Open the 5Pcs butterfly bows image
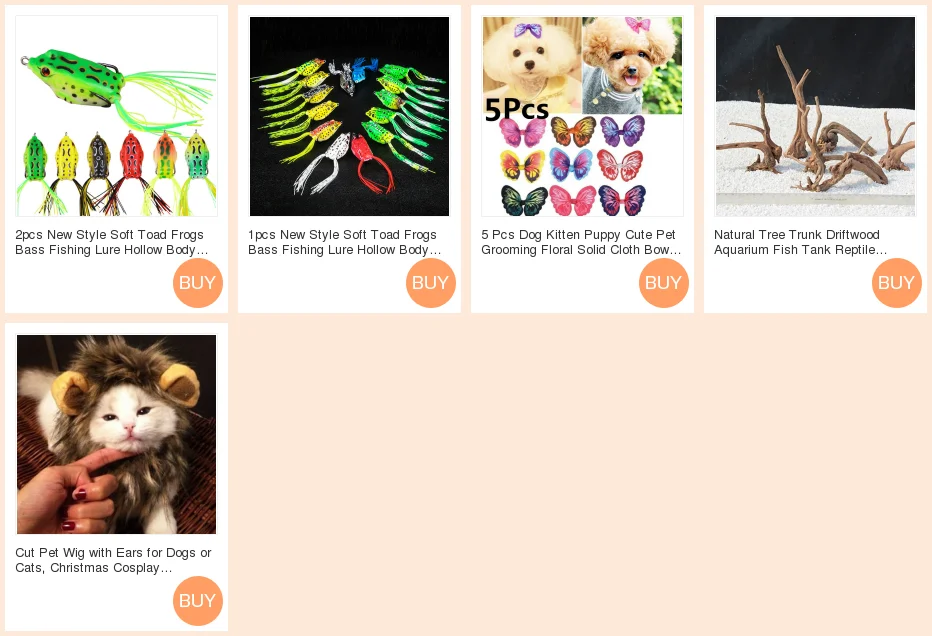Screen dimensions: 932x636 tap(582, 116)
